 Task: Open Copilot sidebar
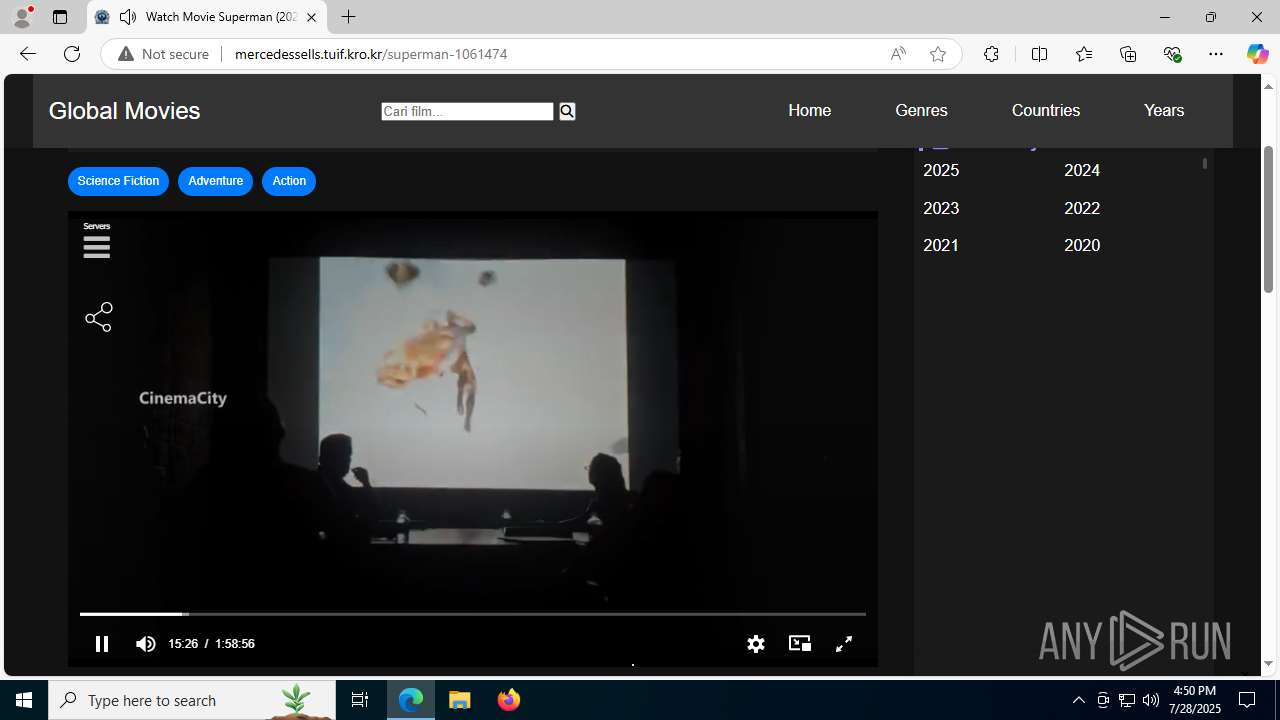coord(1257,54)
